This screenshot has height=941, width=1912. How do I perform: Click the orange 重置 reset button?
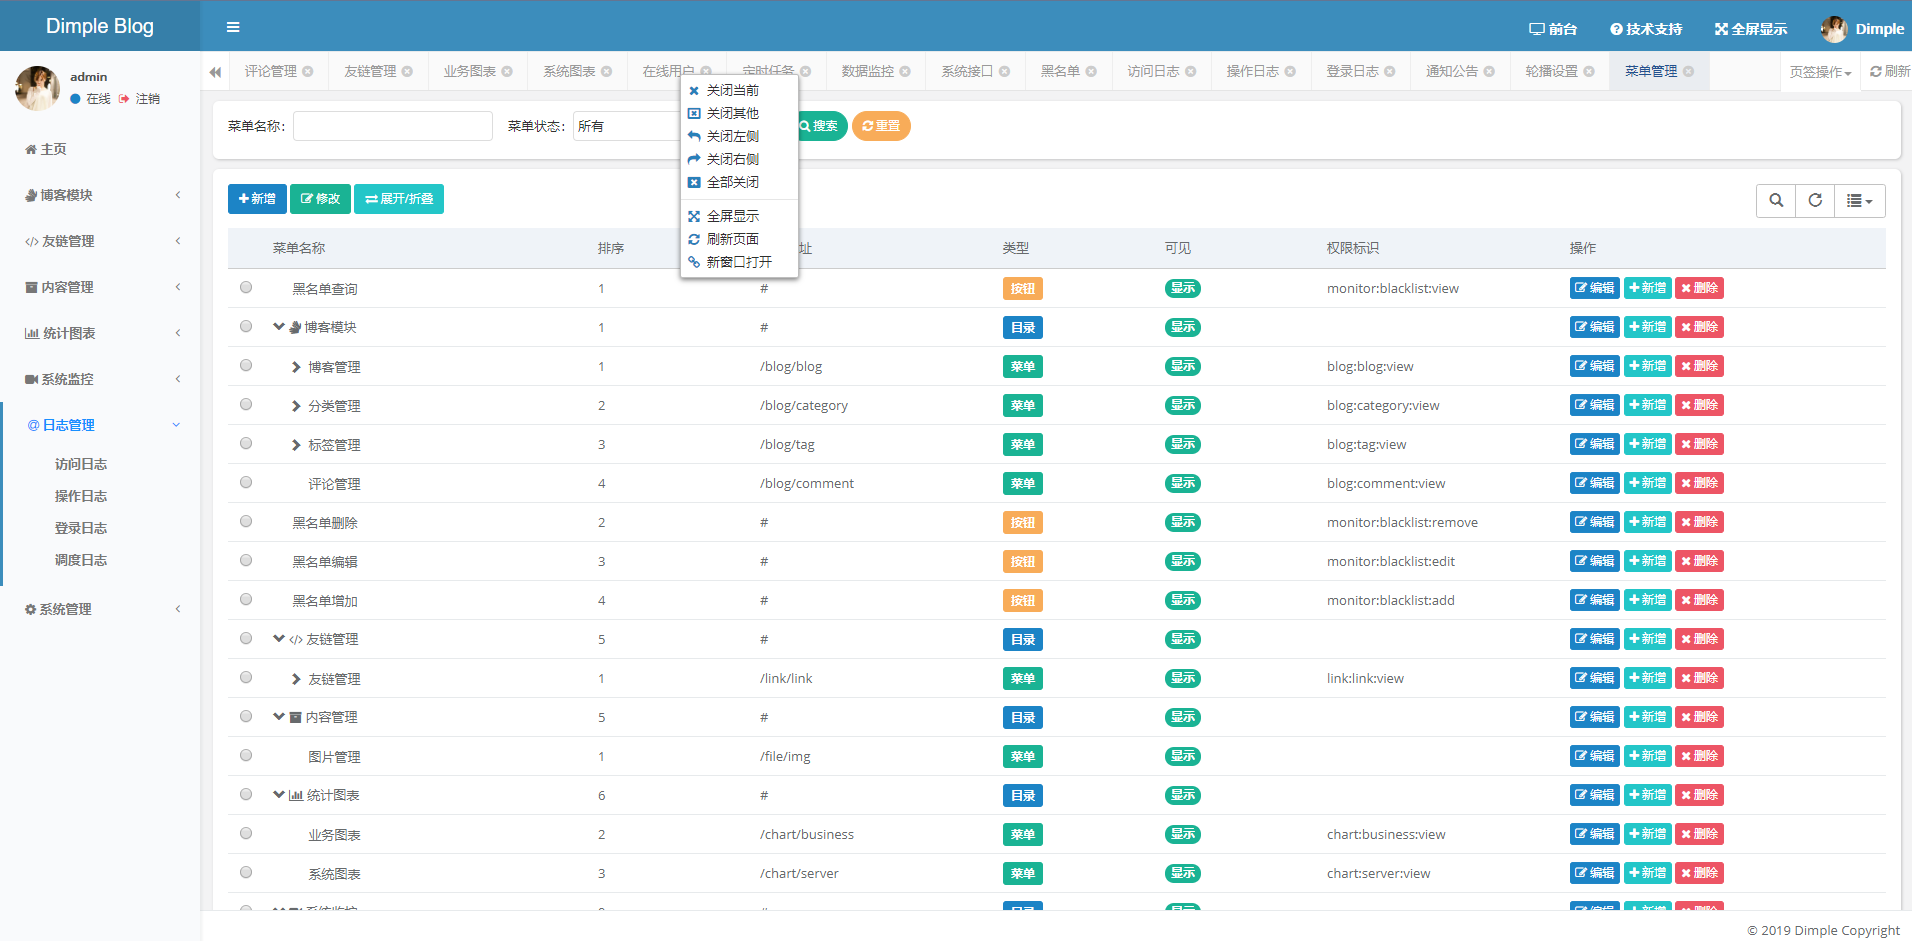pyautogui.click(x=881, y=126)
